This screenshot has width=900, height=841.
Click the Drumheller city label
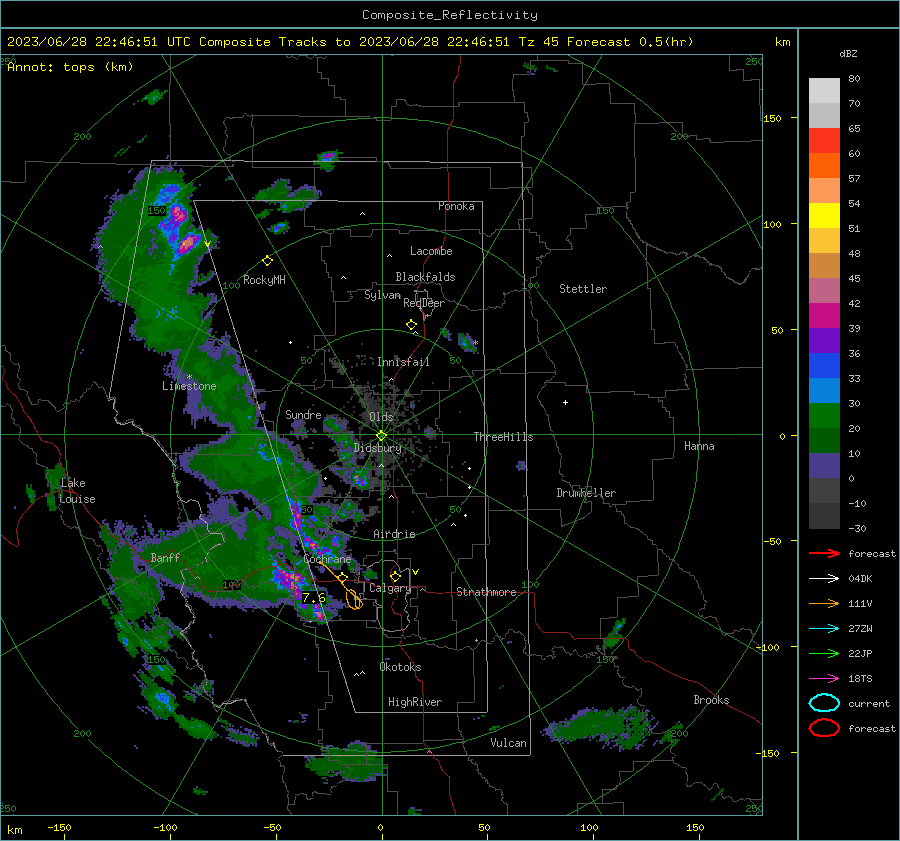coord(586,493)
